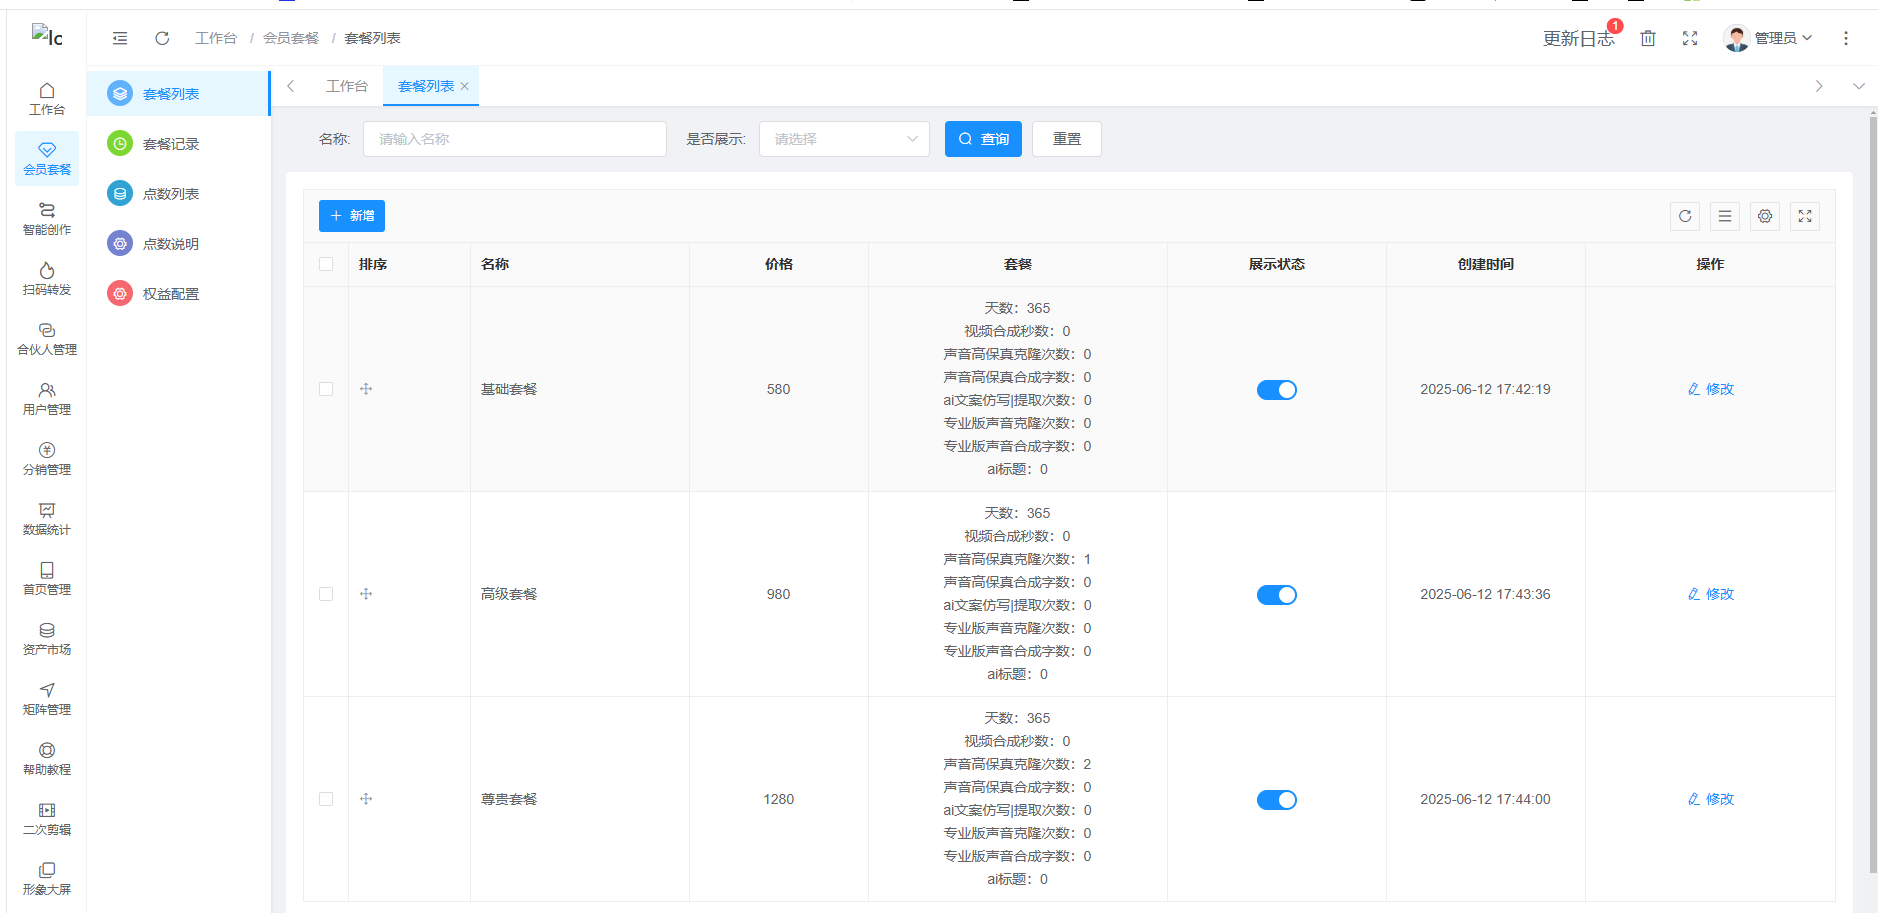Screen dimensions: 1878x913
Task: Open the 是否展示 dropdown
Action: click(844, 139)
